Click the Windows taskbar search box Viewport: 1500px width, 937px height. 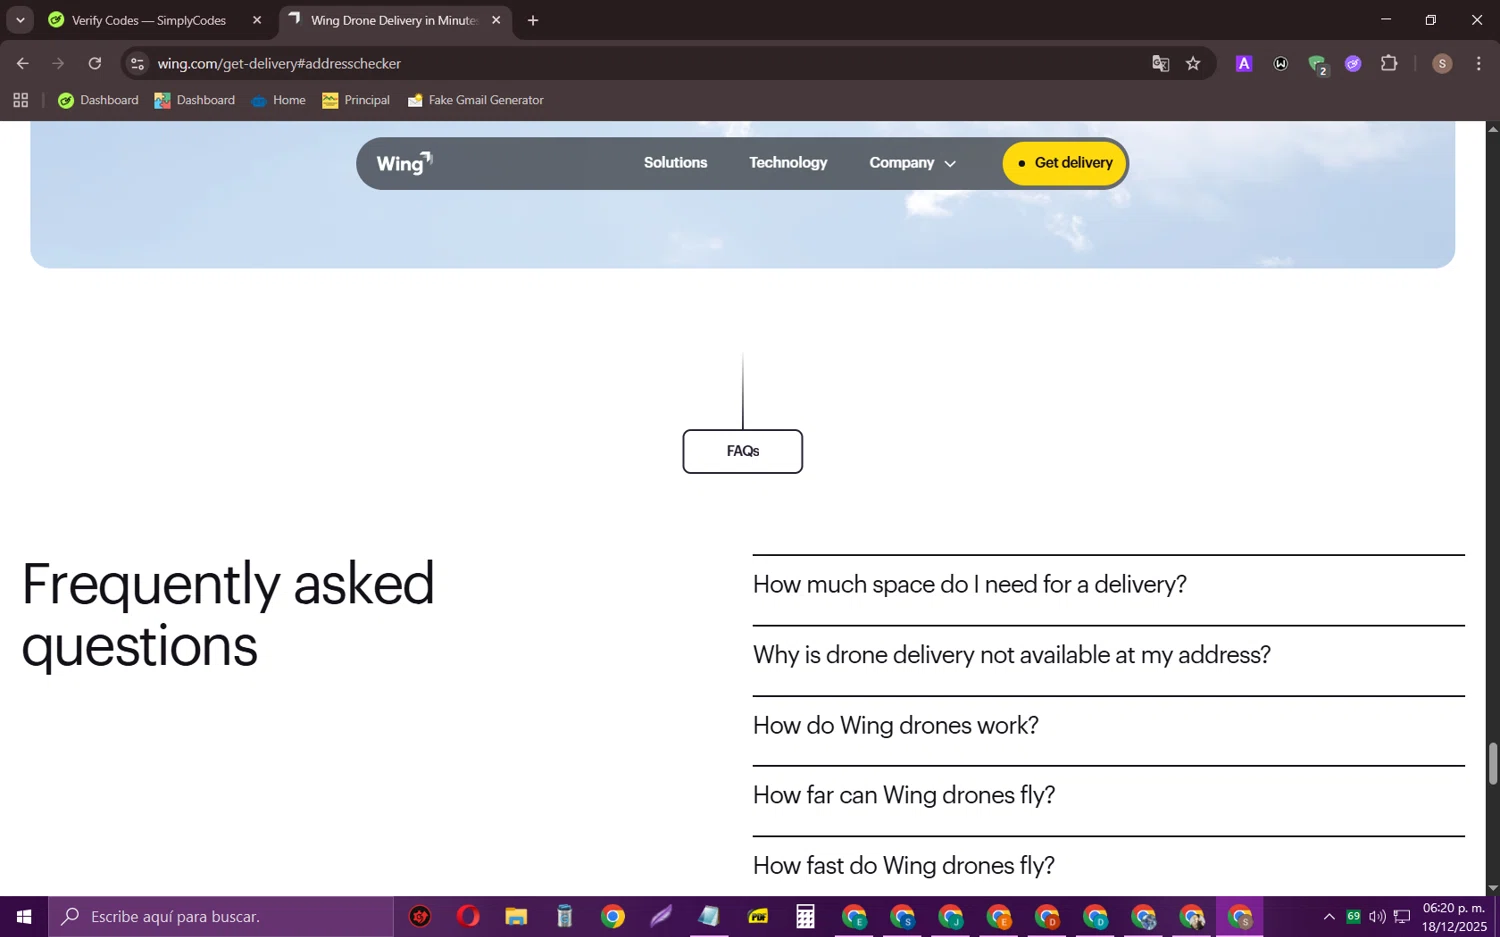click(221, 917)
